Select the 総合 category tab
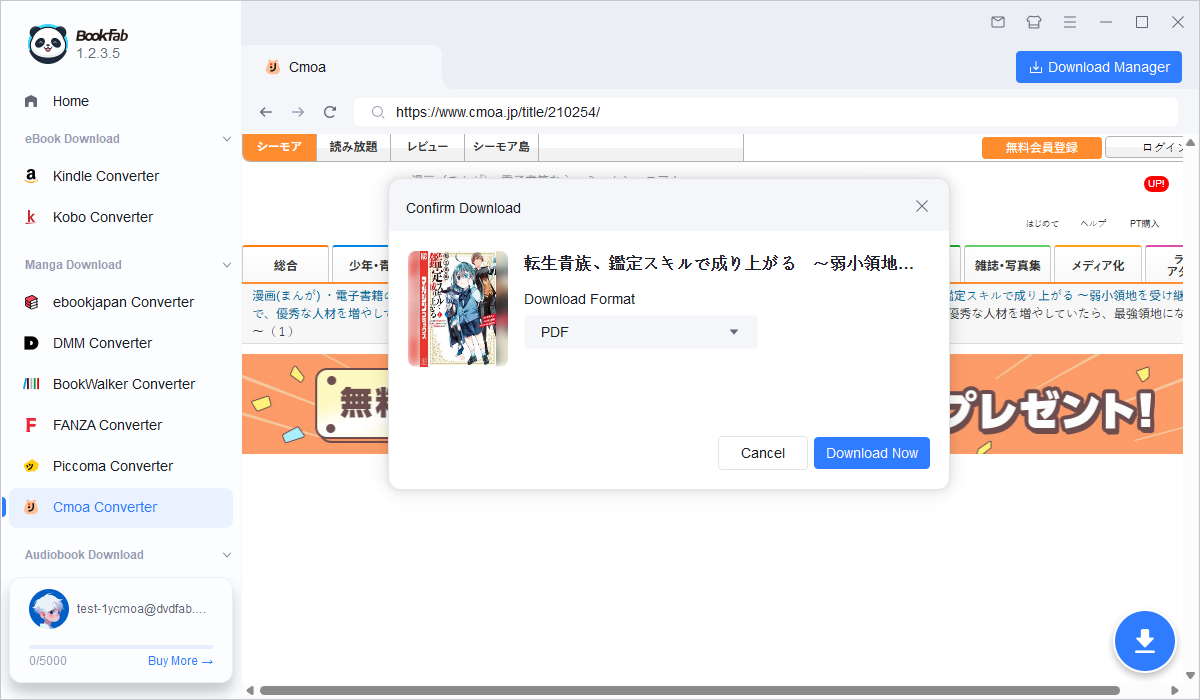The height and width of the screenshot is (700, 1200). click(x=286, y=266)
